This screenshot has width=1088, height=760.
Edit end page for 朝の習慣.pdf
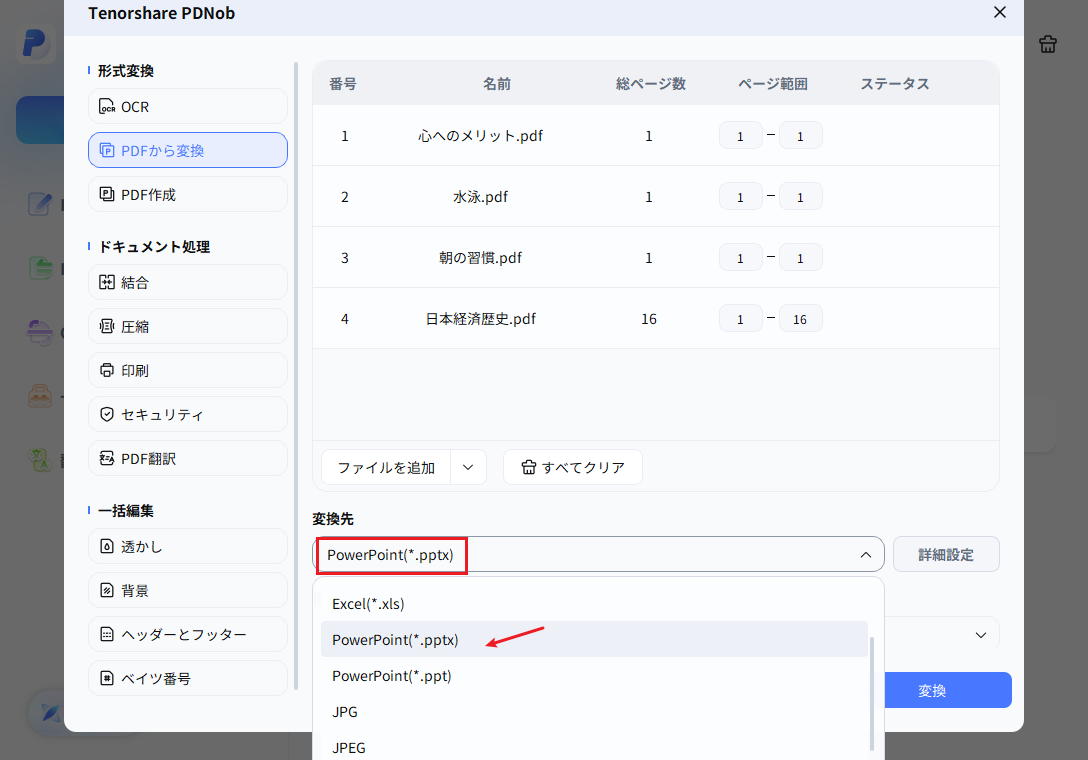point(800,257)
